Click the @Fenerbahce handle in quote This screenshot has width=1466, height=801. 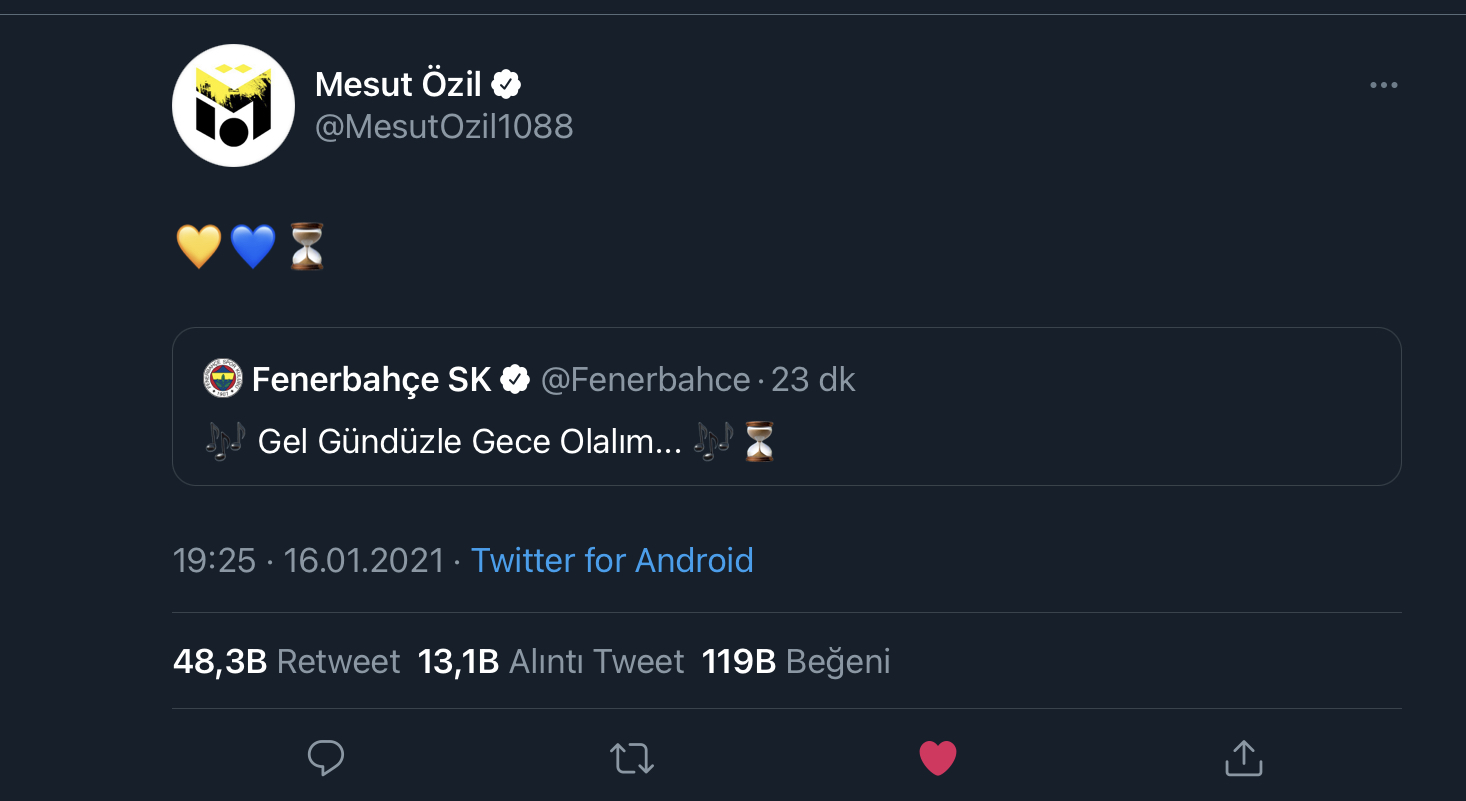tap(646, 380)
